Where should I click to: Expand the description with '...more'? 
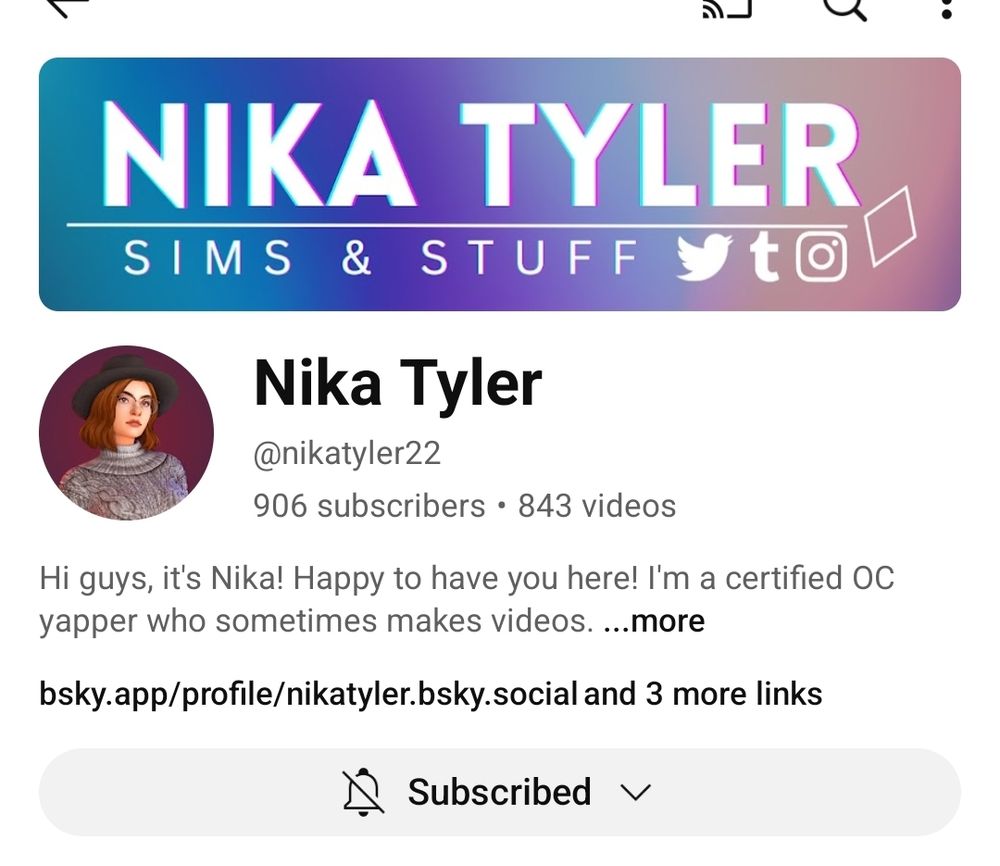(x=654, y=620)
